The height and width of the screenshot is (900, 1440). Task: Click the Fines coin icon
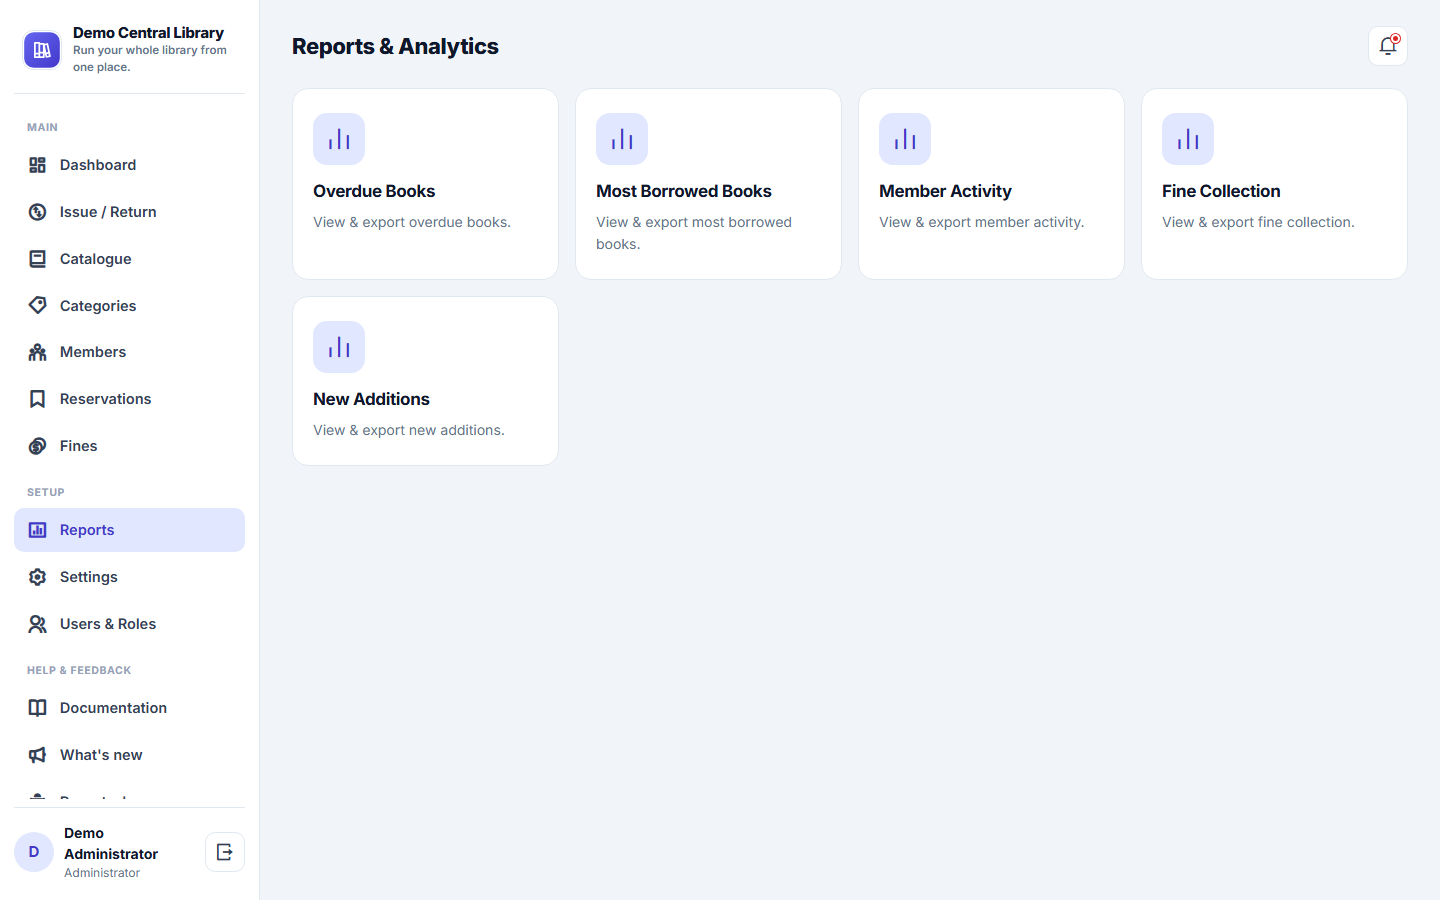coord(37,446)
